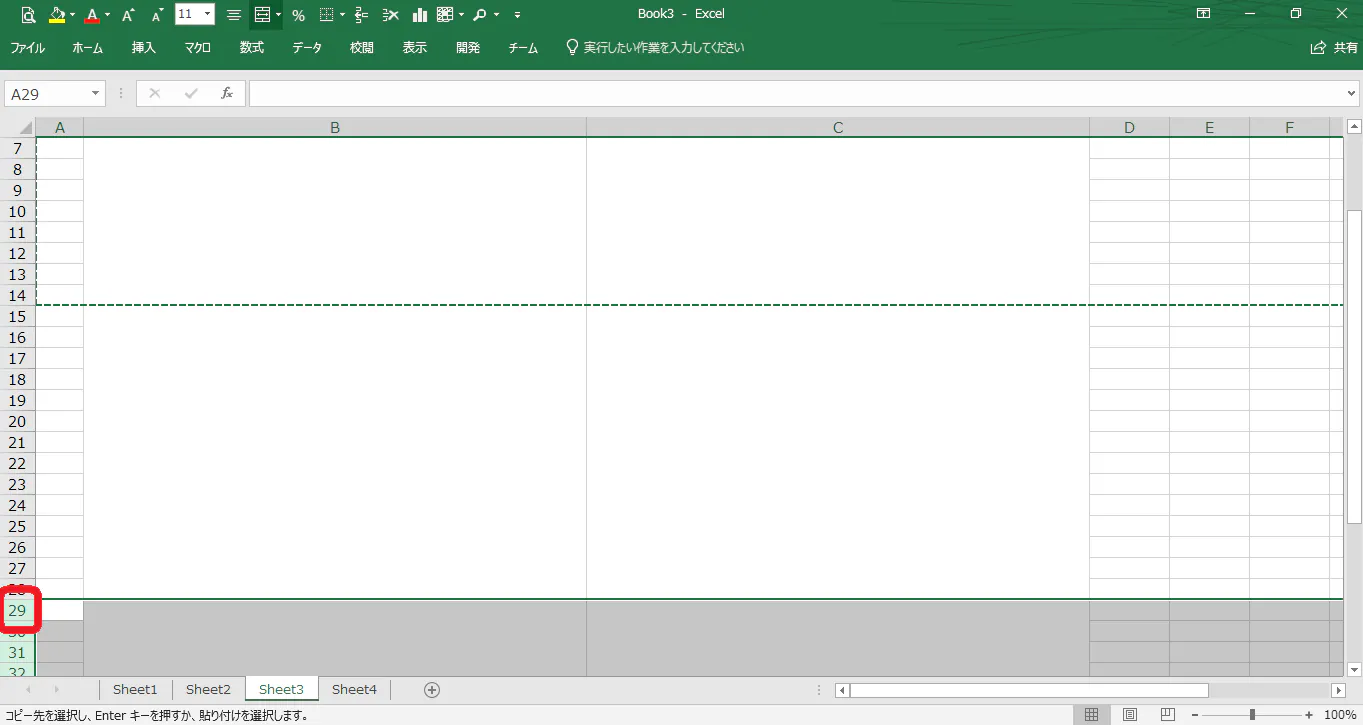This screenshot has width=1363, height=725.
Task: Increase font size with the larger A icon
Action: click(x=127, y=15)
